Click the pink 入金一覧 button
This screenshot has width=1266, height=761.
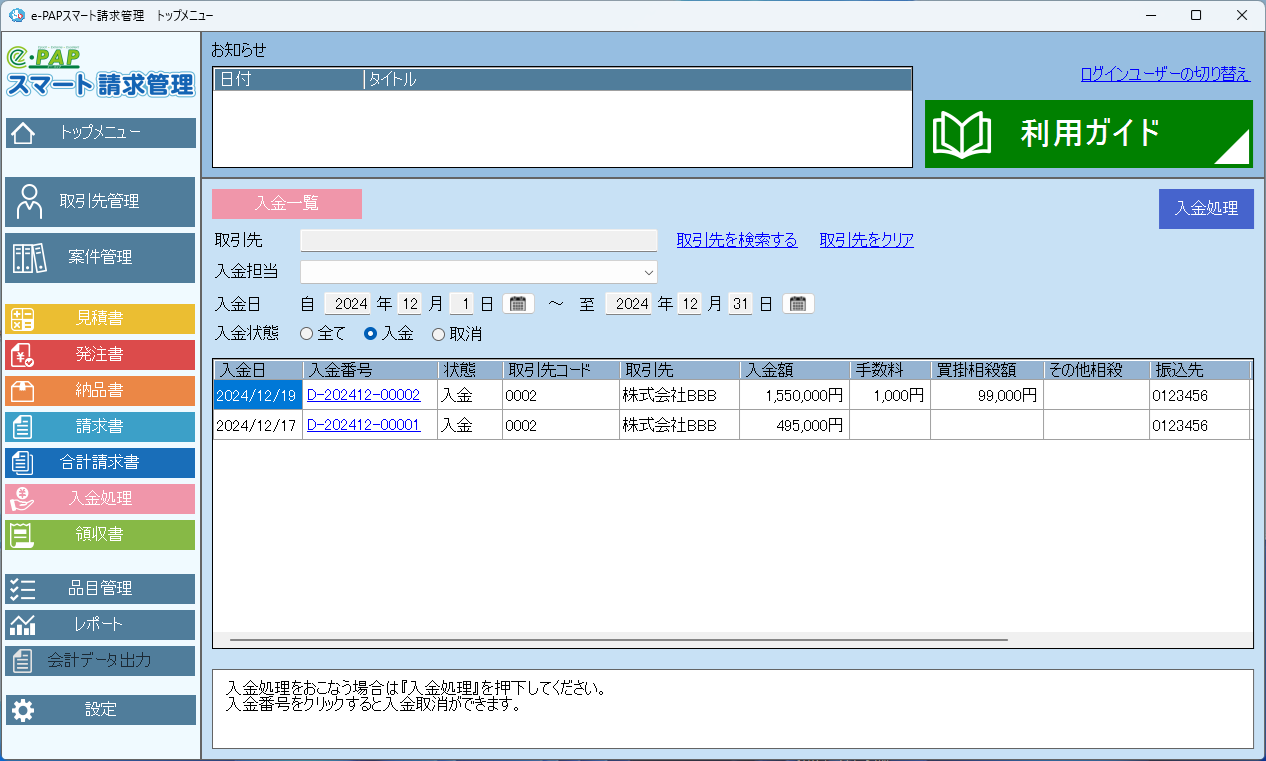287,204
